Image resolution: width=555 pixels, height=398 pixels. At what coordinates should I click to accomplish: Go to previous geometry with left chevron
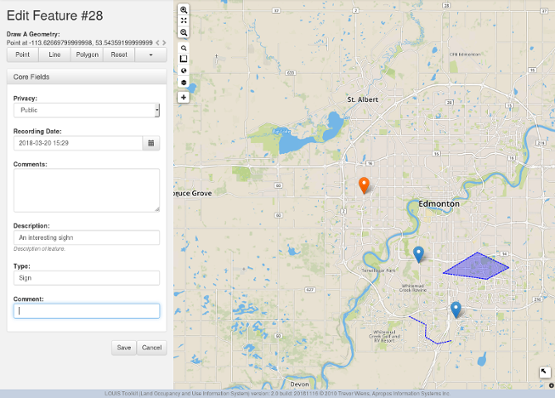(158, 42)
